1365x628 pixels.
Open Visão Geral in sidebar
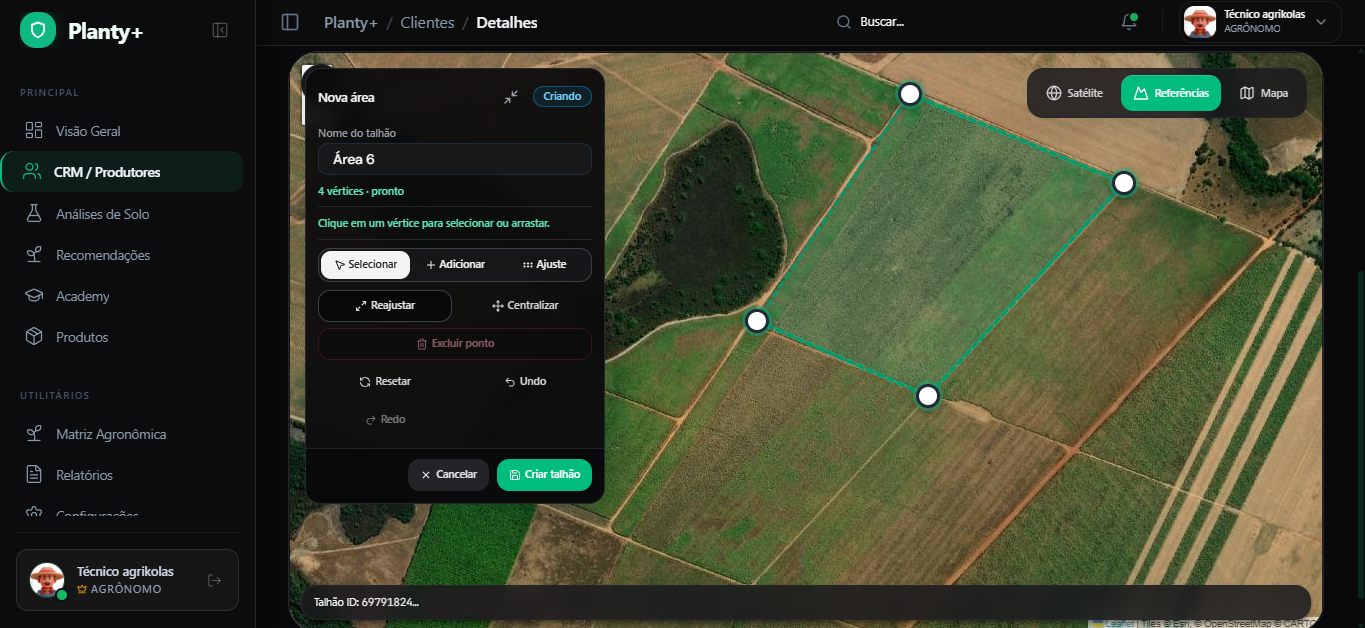(88, 131)
